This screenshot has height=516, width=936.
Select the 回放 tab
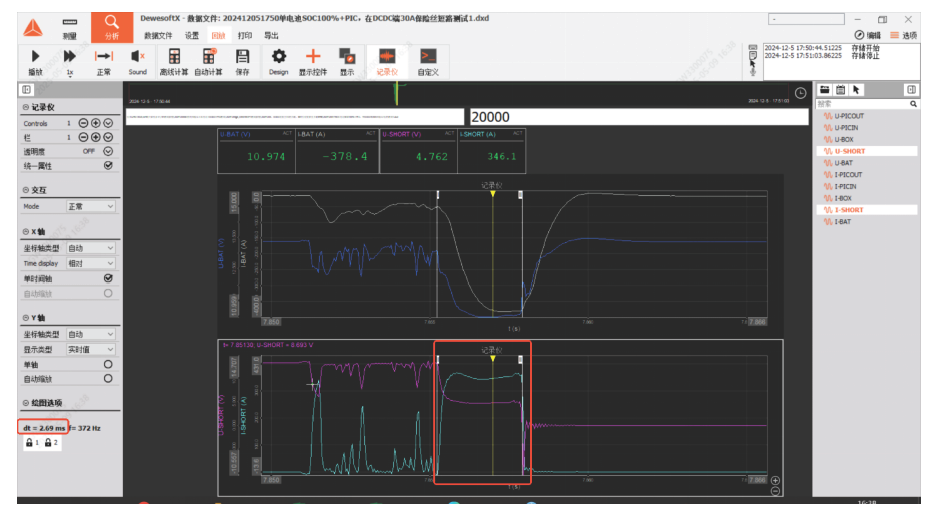(218, 36)
